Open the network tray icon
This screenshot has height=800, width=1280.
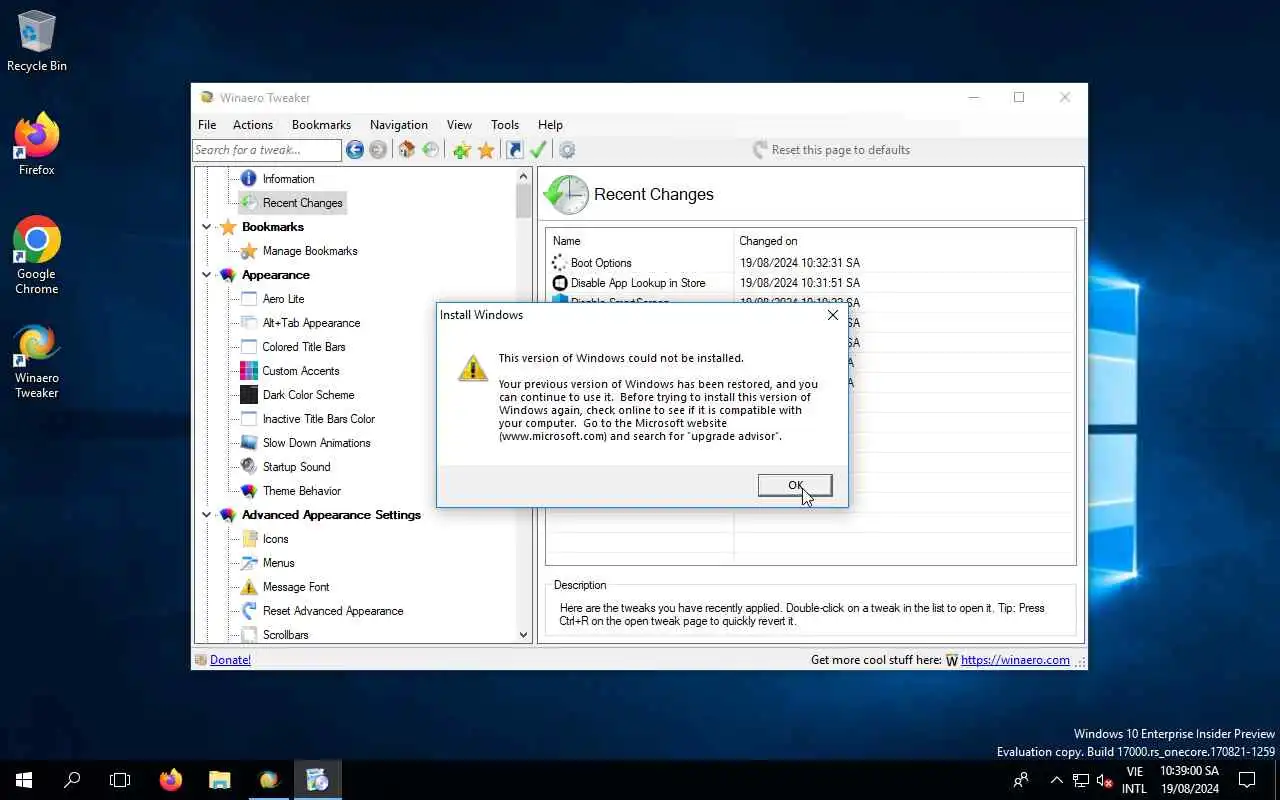point(1081,780)
